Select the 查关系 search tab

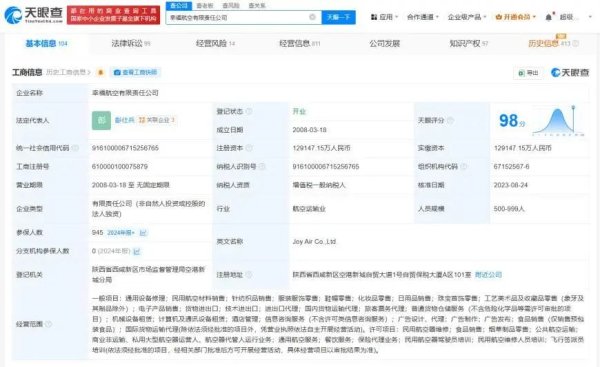(257, 5)
